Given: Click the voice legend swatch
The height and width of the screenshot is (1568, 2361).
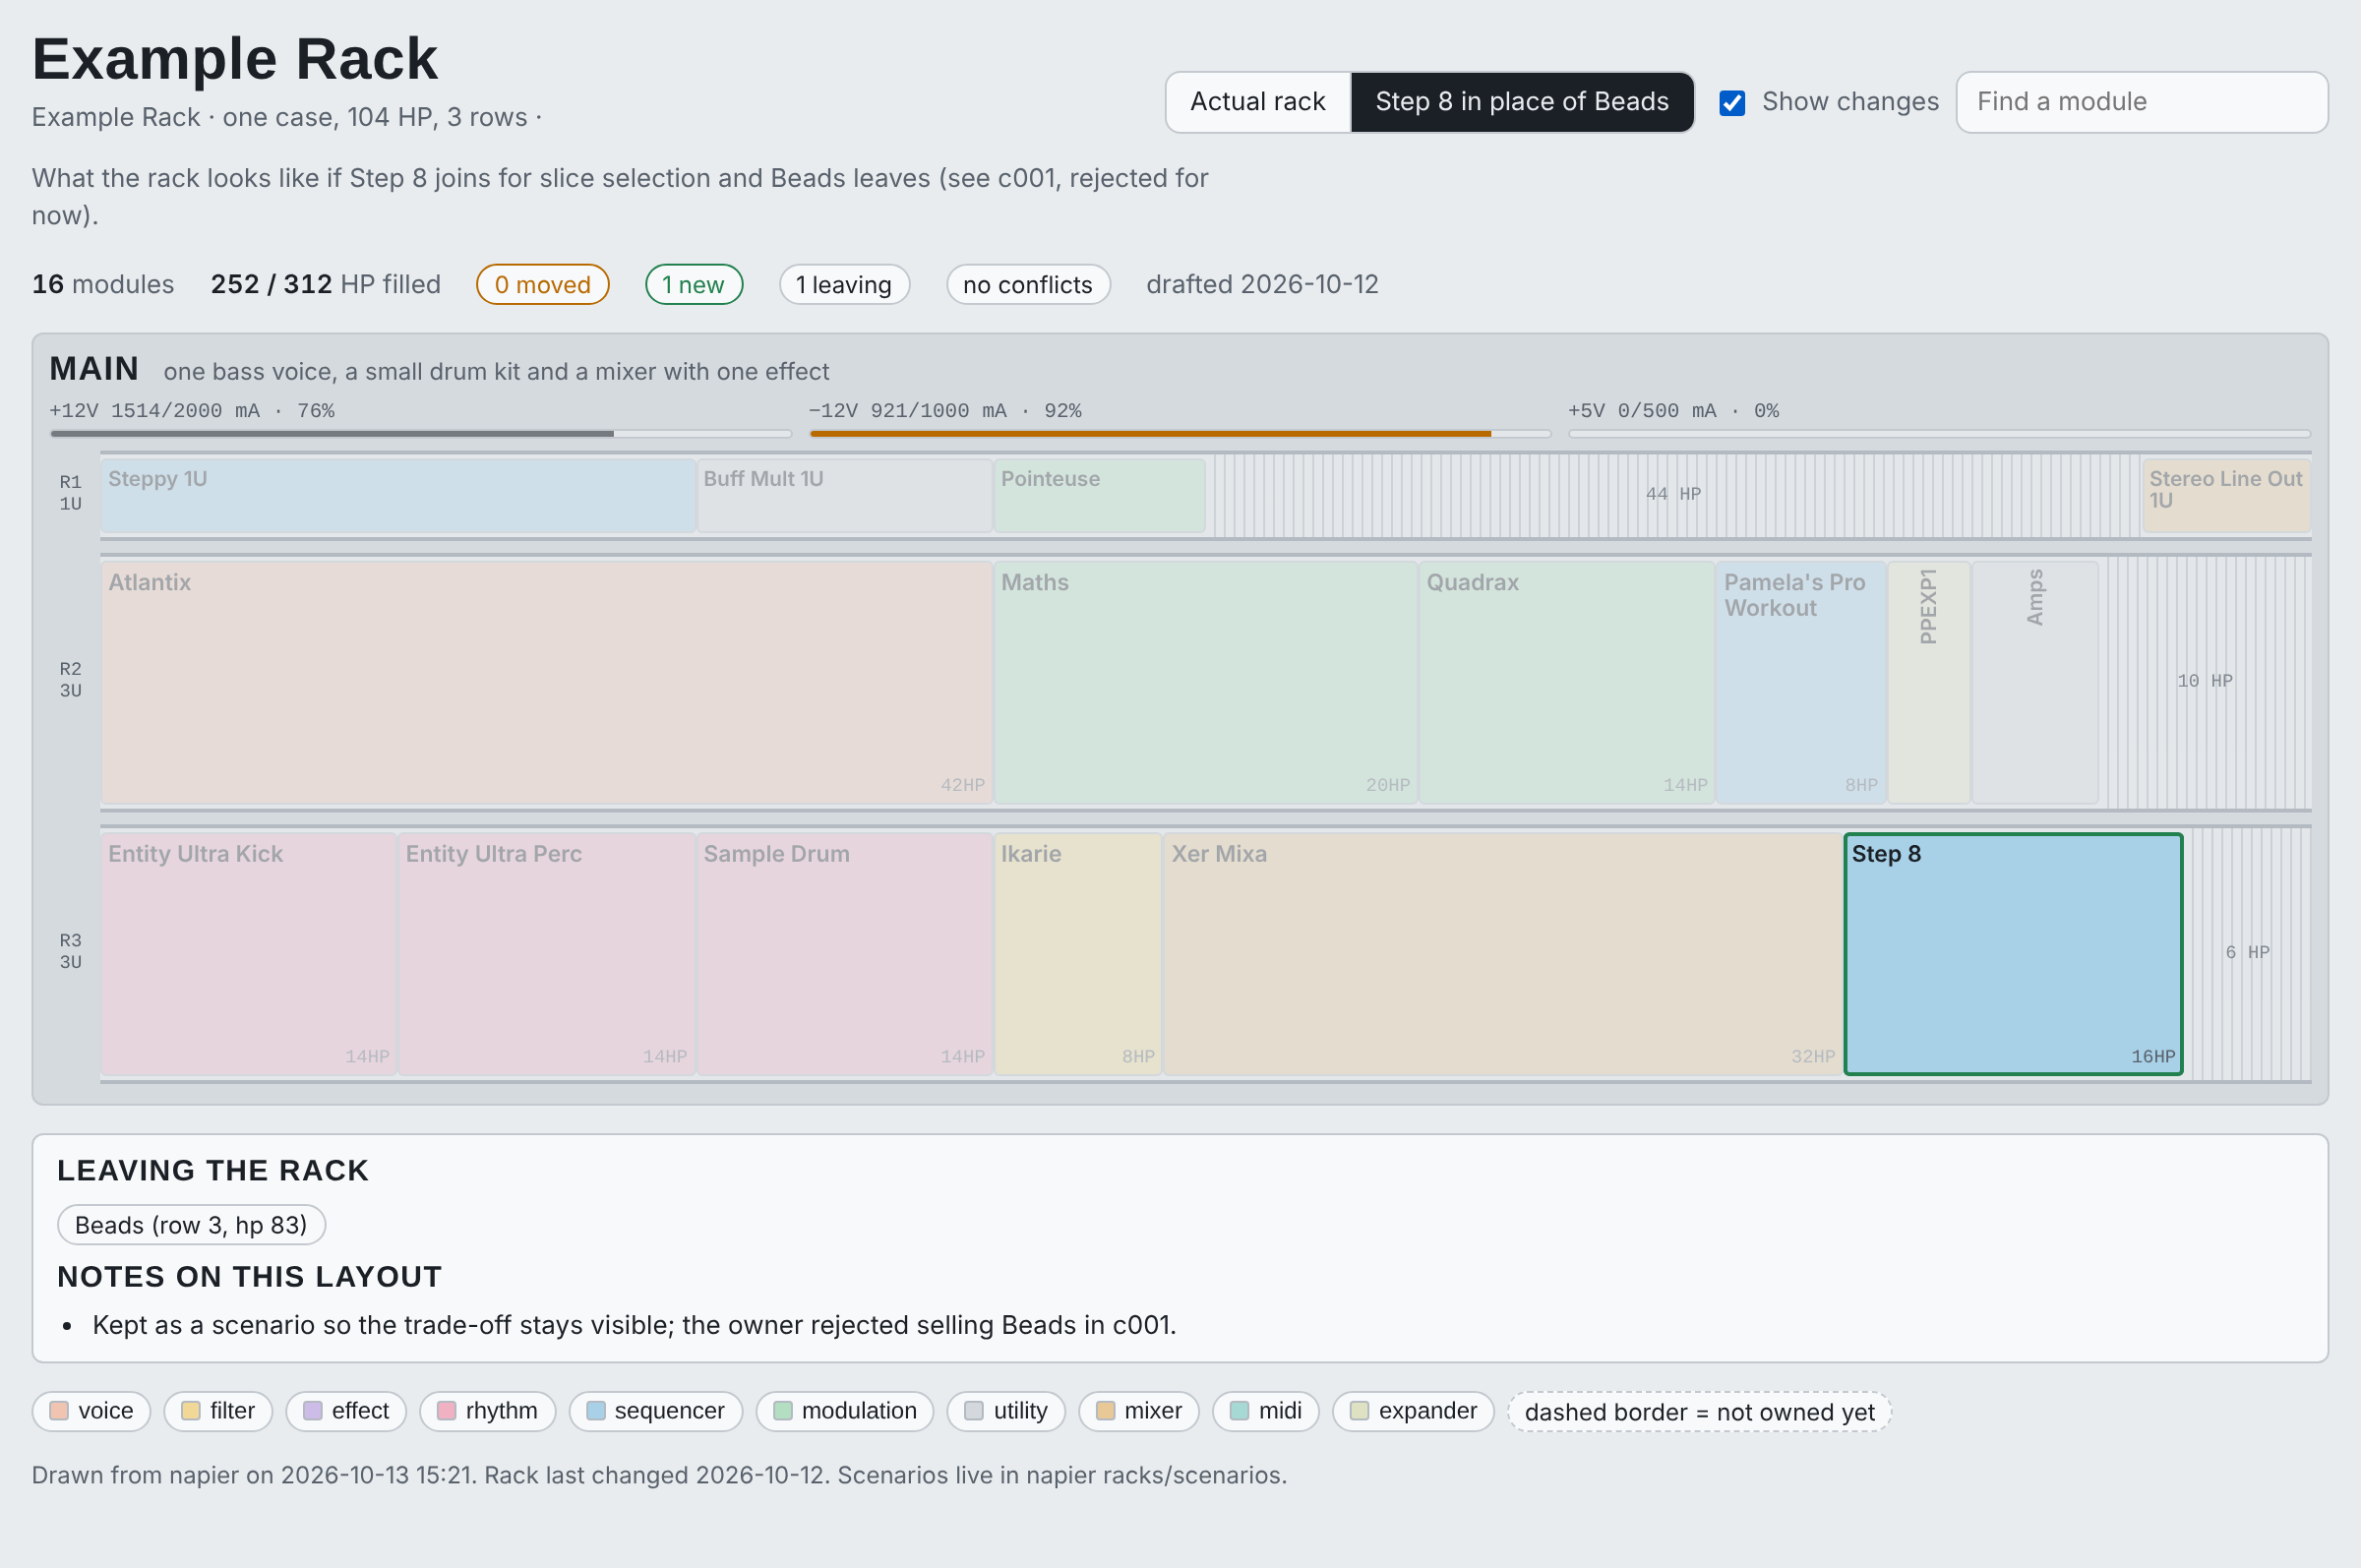Looking at the screenshot, I should 59,1411.
